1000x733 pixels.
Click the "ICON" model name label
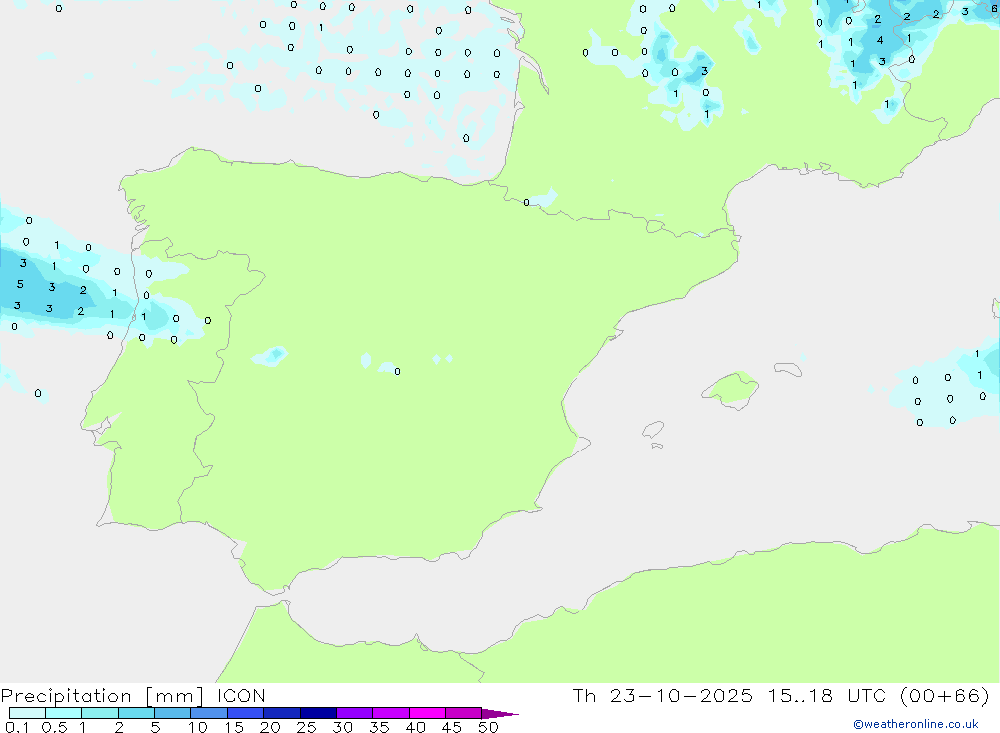coord(241,695)
